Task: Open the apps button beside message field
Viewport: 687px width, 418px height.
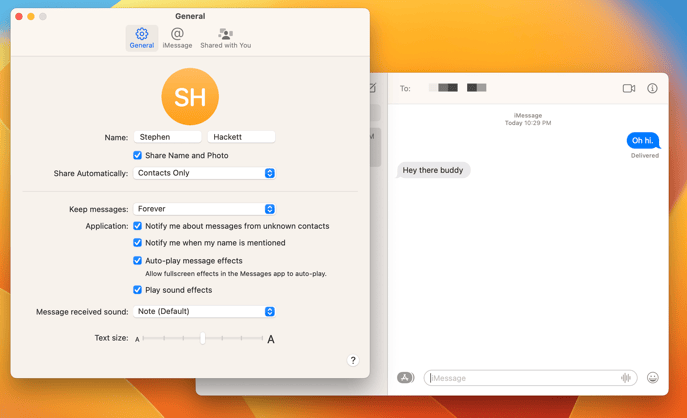Action: 405,377
